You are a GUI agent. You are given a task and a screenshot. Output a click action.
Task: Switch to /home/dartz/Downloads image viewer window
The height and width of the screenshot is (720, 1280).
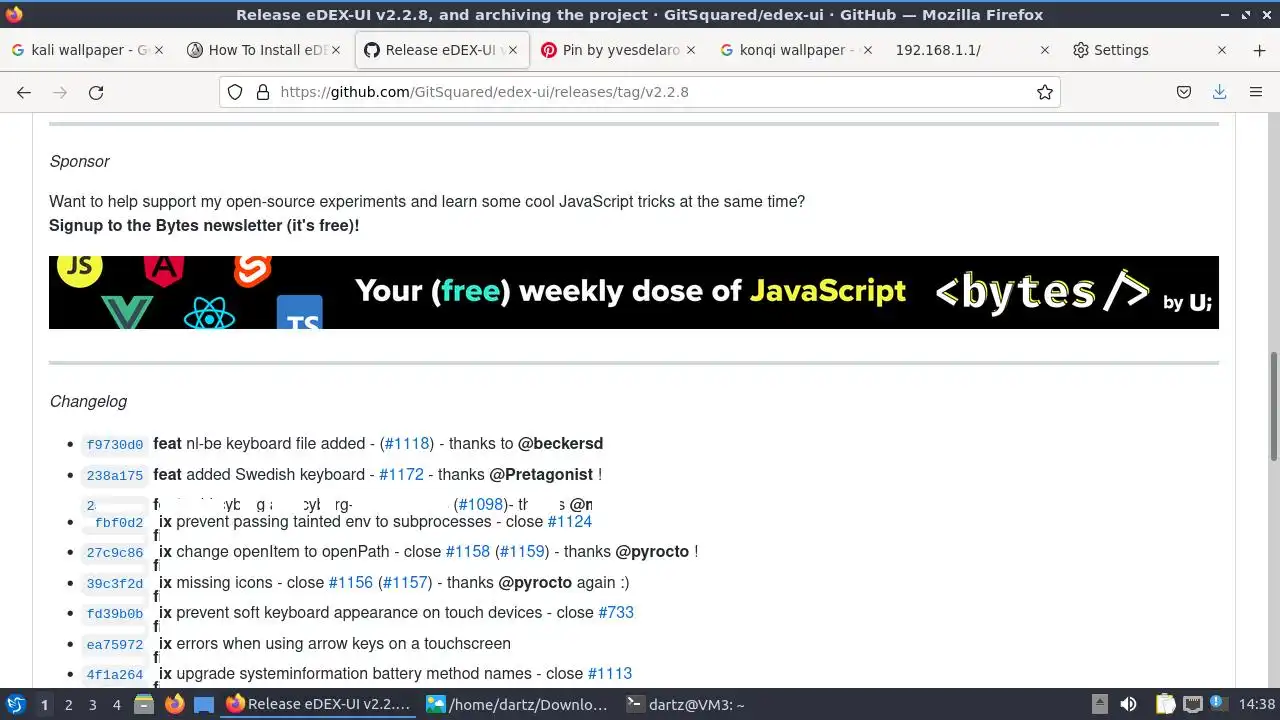[517, 704]
